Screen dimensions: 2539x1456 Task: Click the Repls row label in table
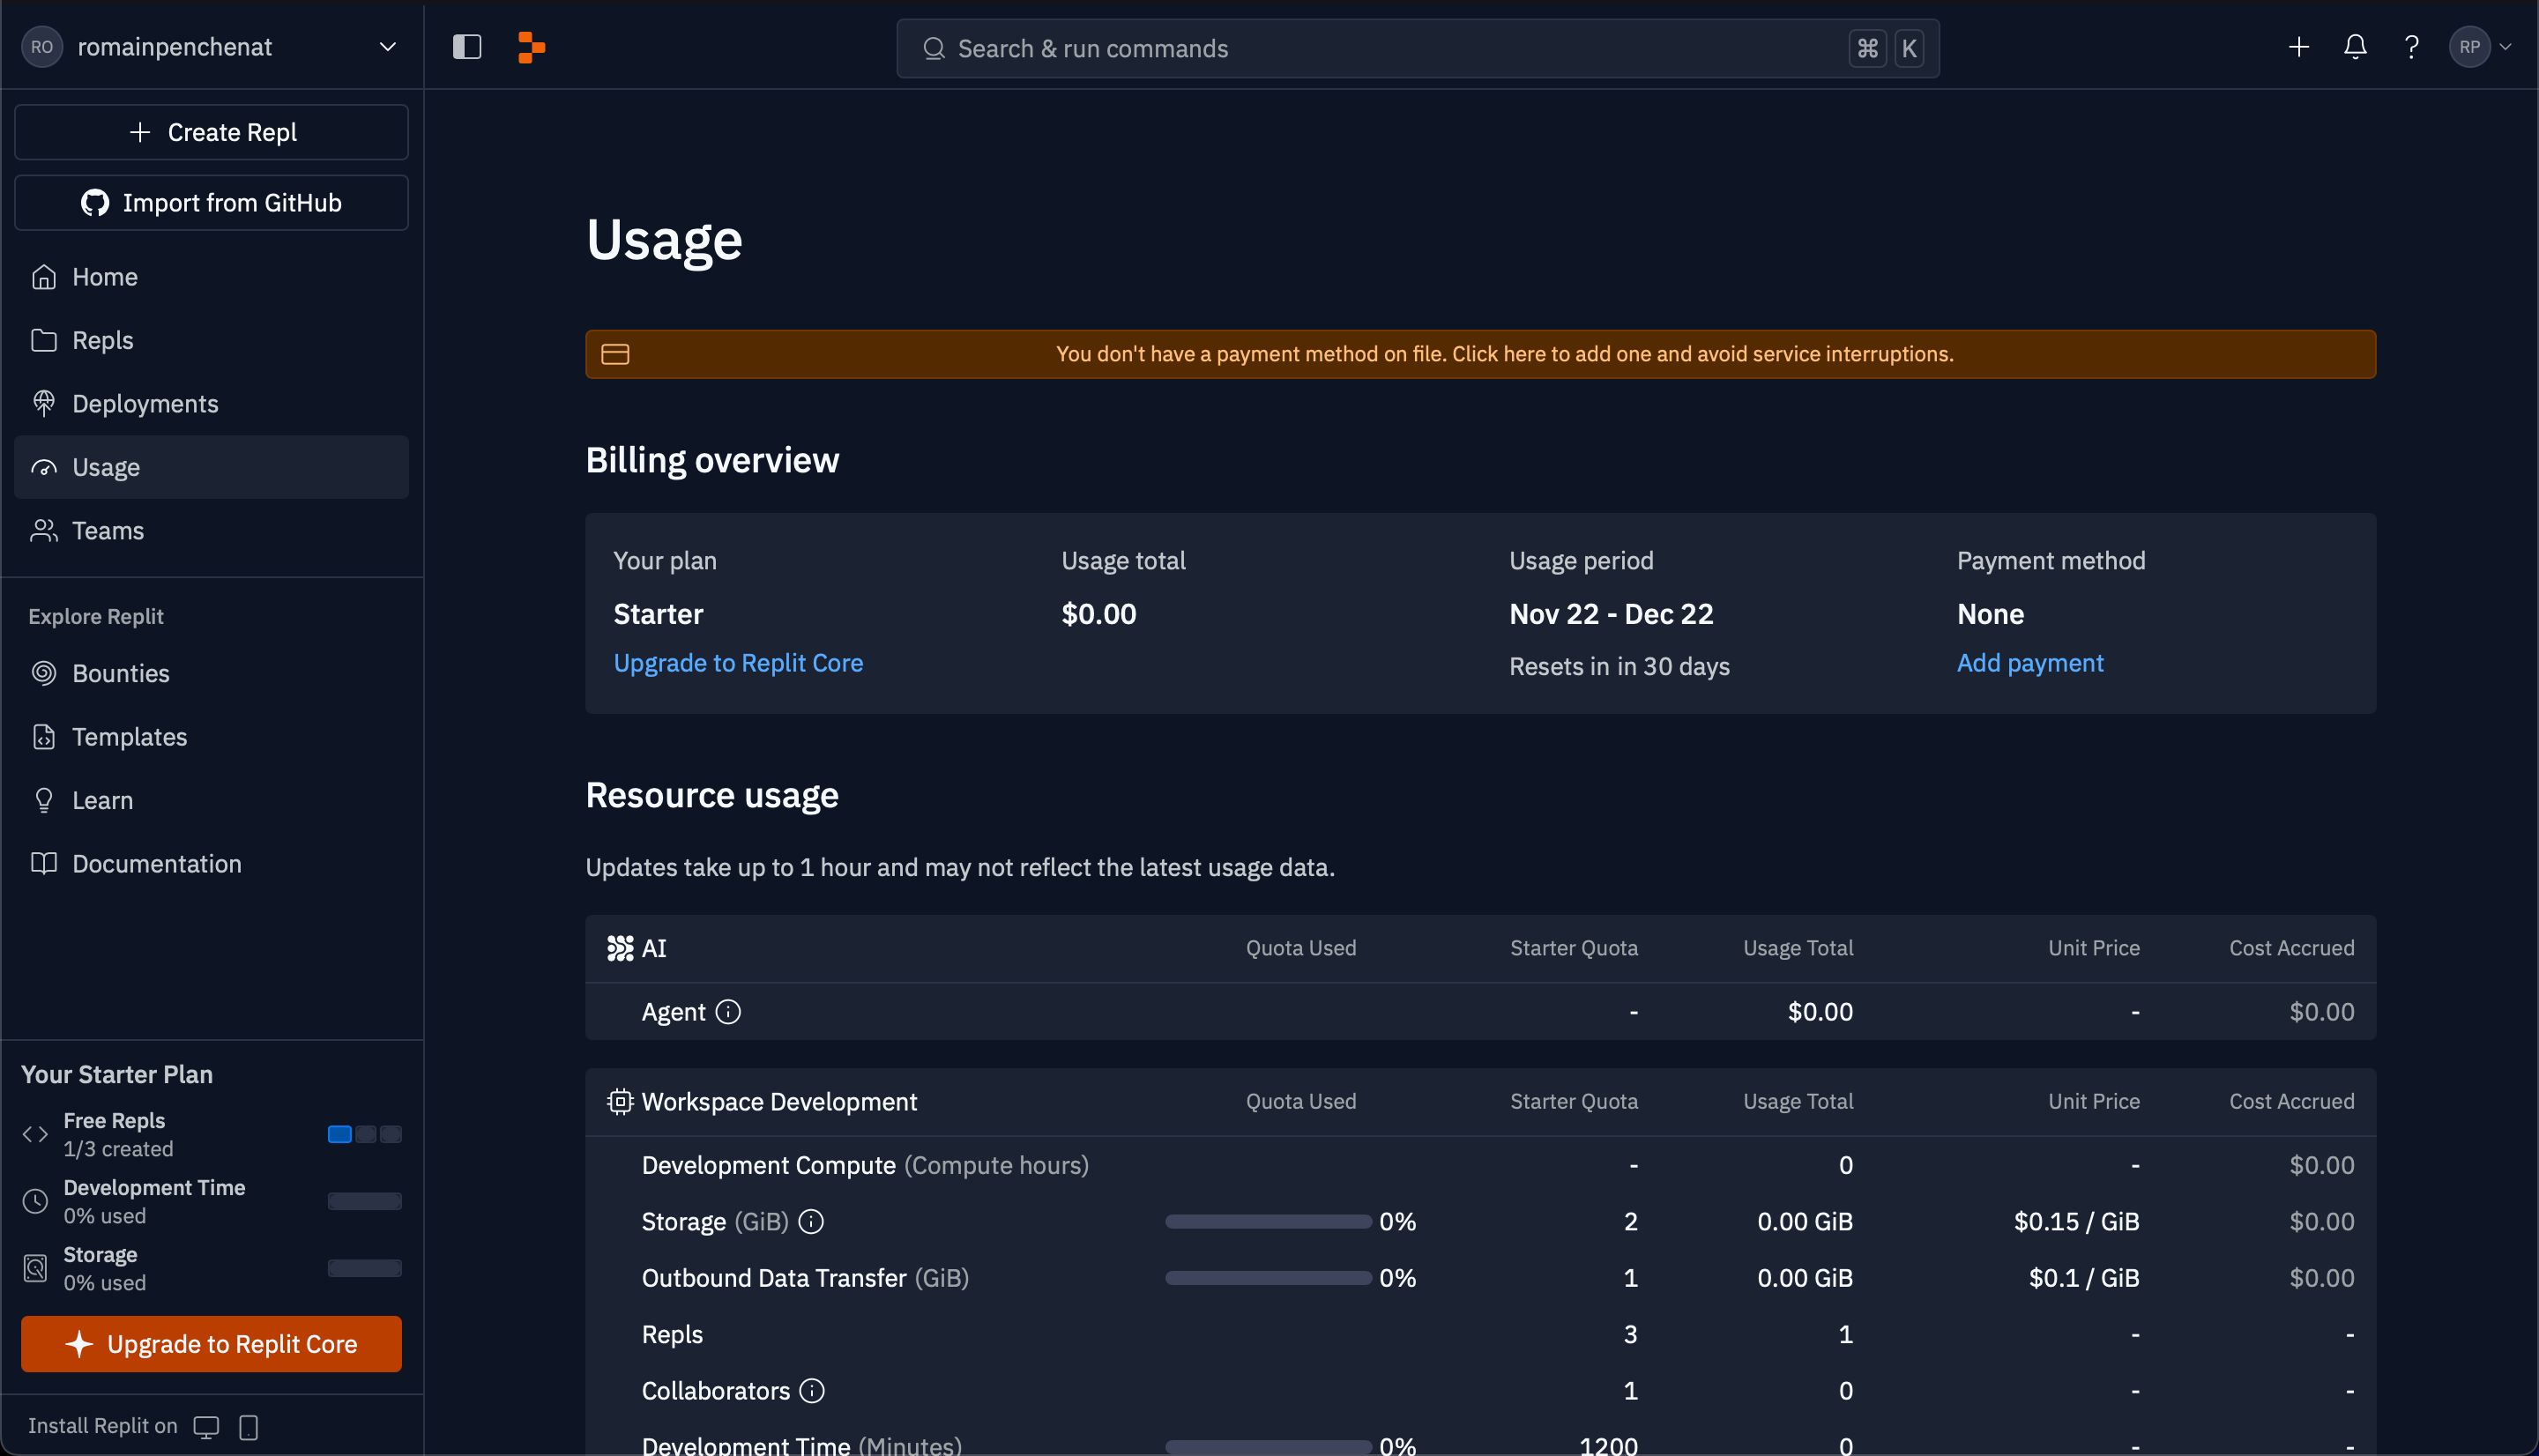click(672, 1334)
